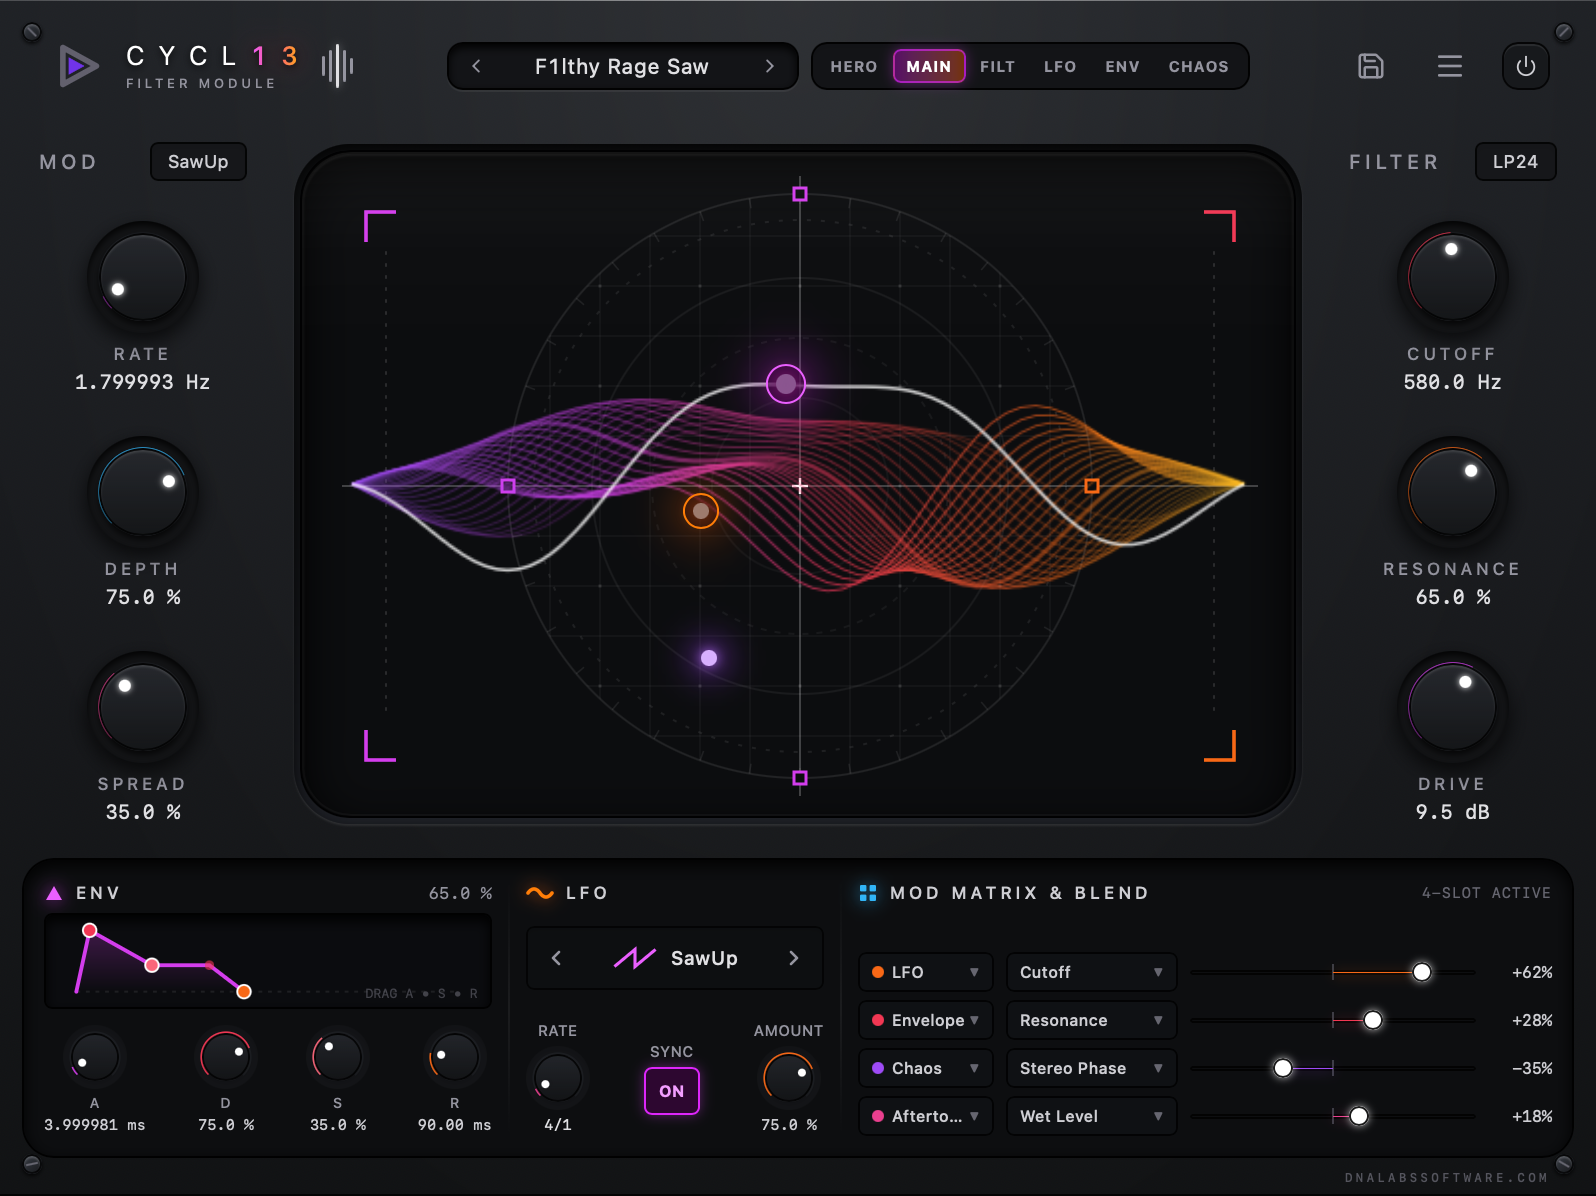Switch to the LFO tab

[x=1060, y=66]
